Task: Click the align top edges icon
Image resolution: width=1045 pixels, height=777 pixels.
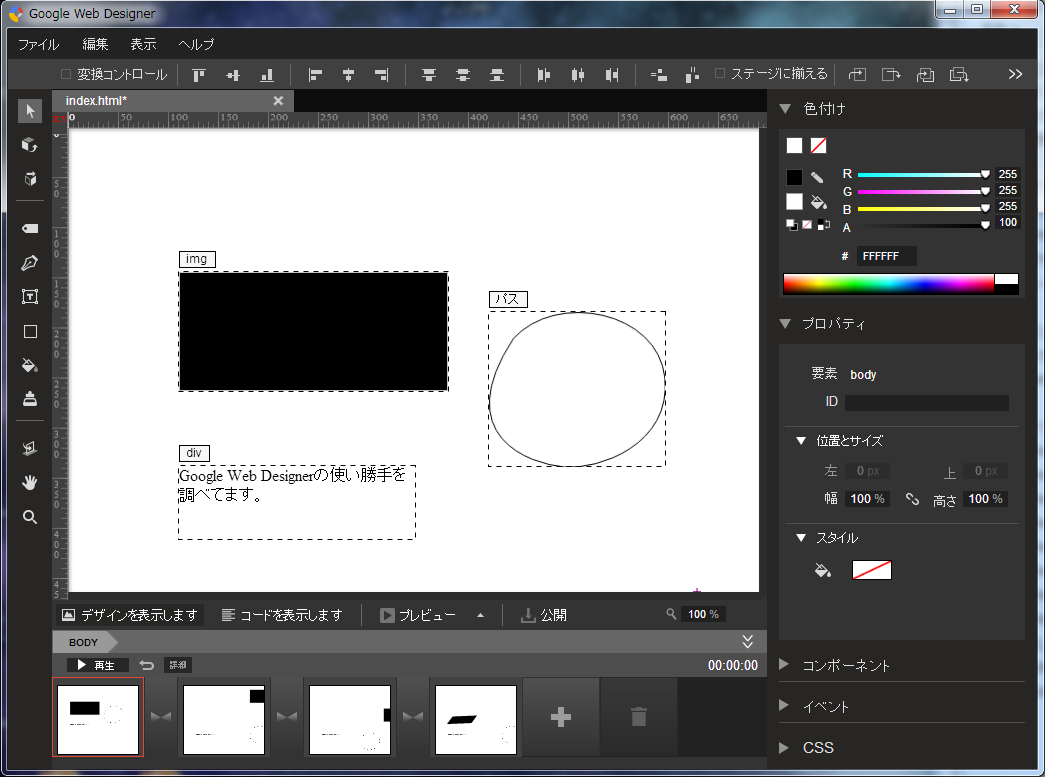Action: coord(199,75)
